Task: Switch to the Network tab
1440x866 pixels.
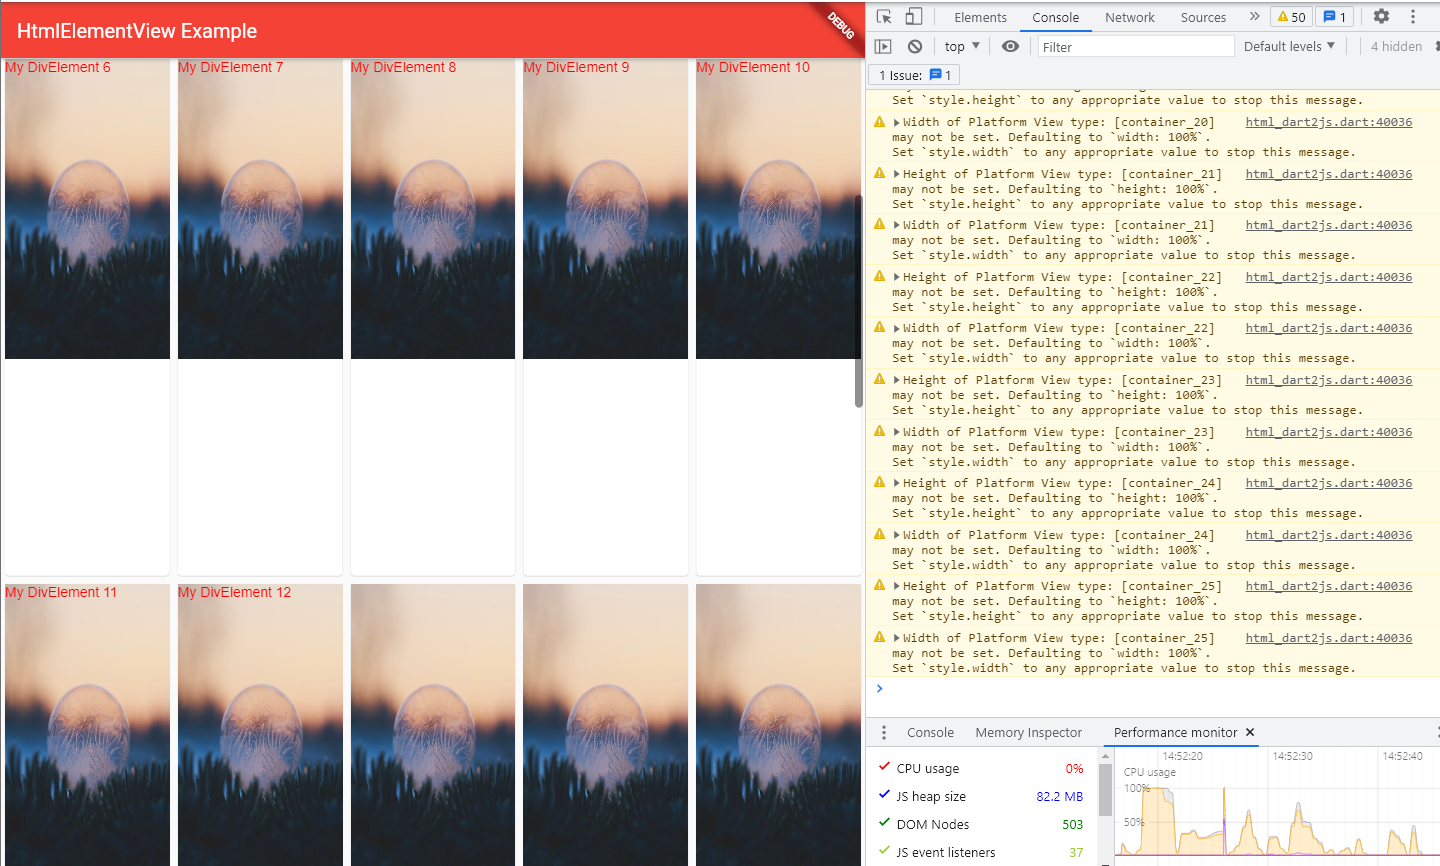Action: tap(1130, 17)
